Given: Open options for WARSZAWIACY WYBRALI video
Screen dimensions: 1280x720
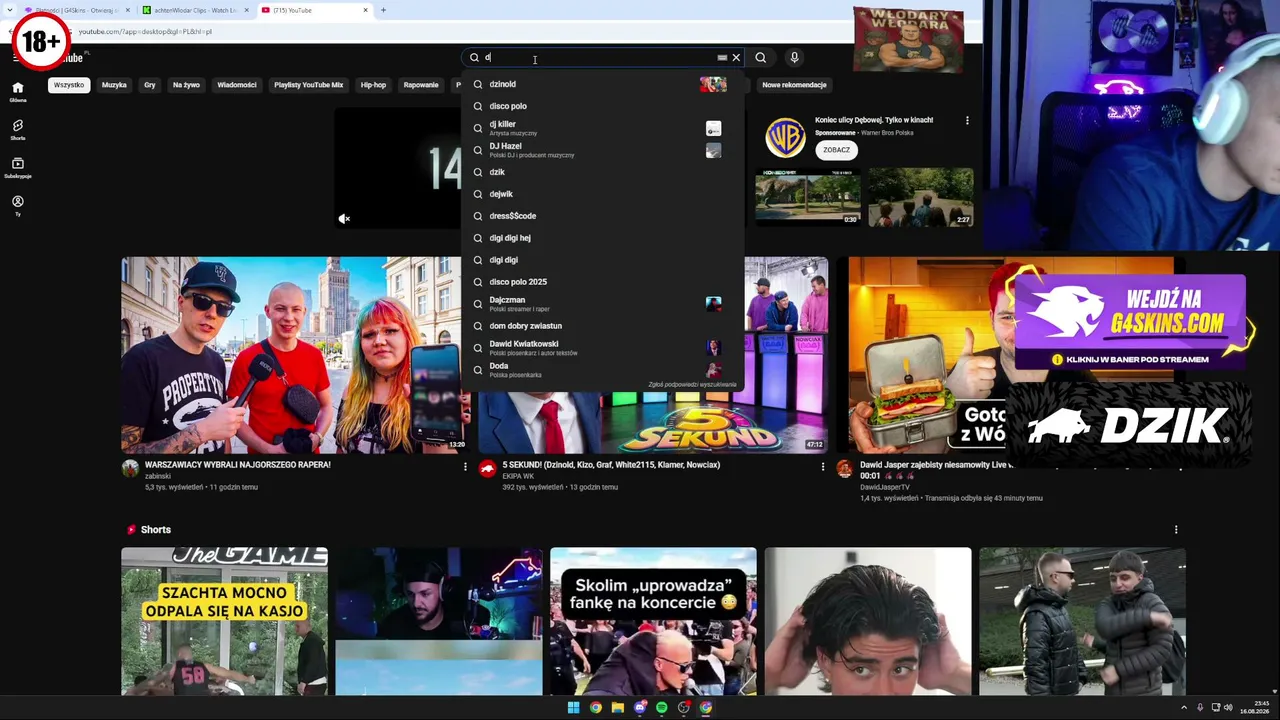Looking at the screenshot, I should click(465, 466).
